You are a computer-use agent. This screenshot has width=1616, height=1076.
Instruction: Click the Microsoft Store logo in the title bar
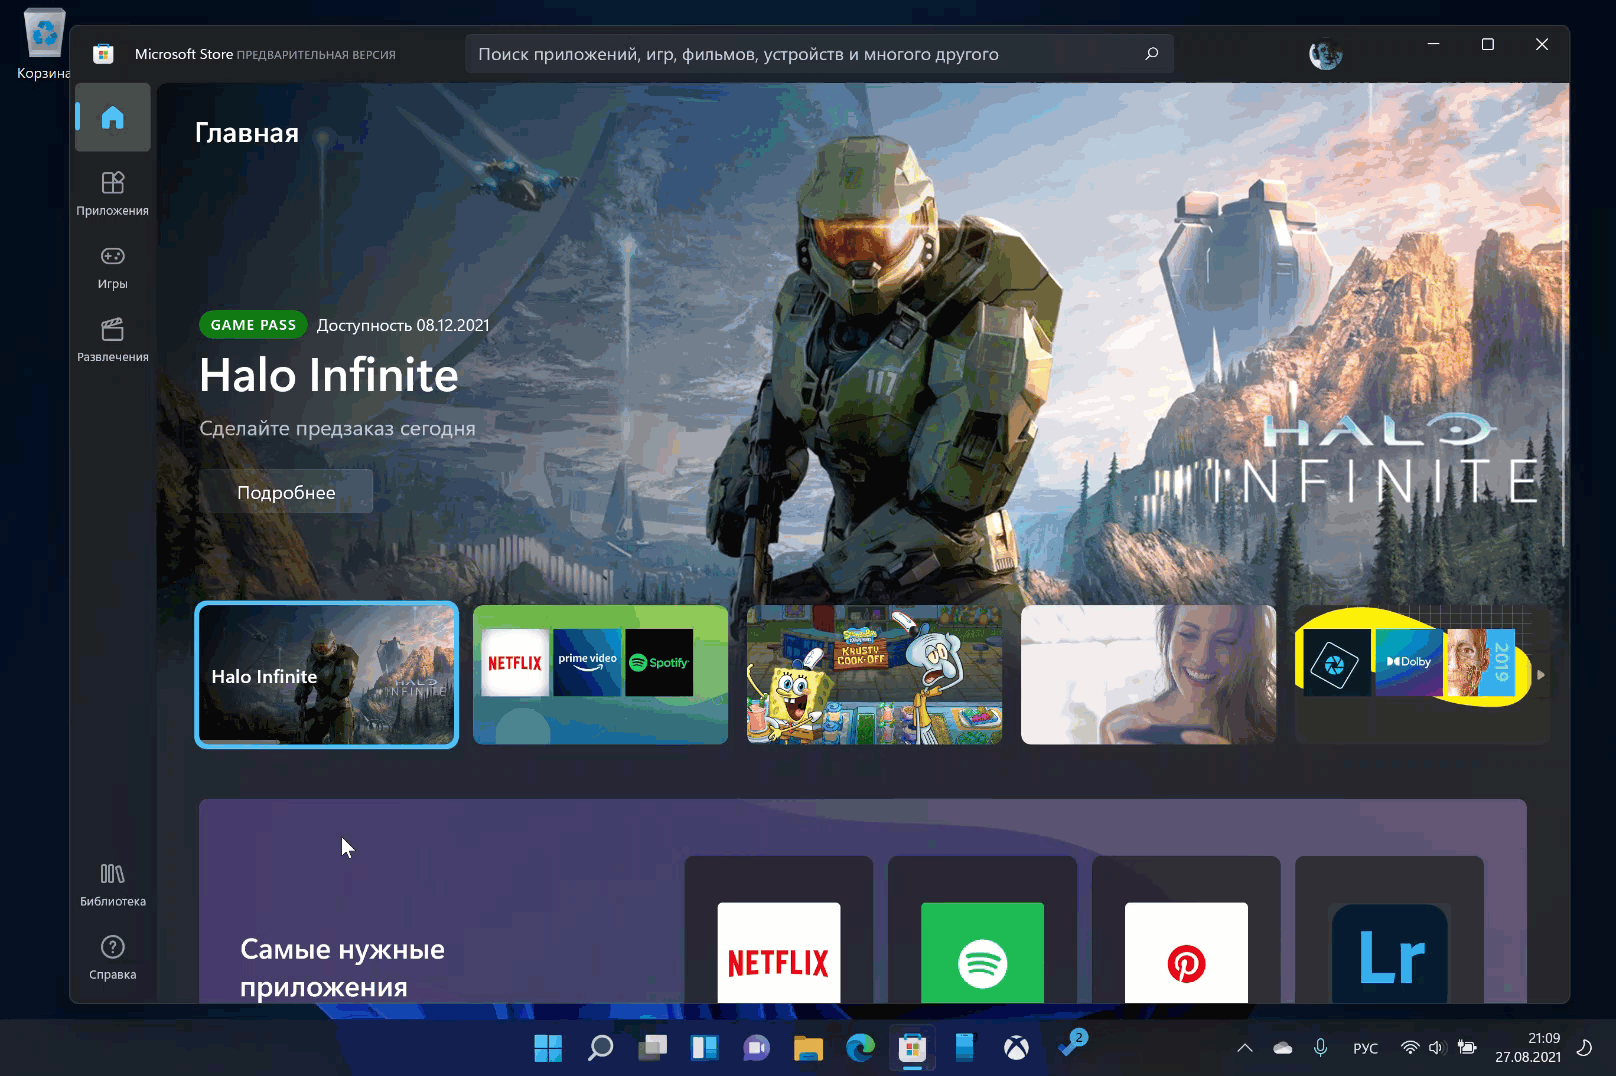[x=103, y=54]
